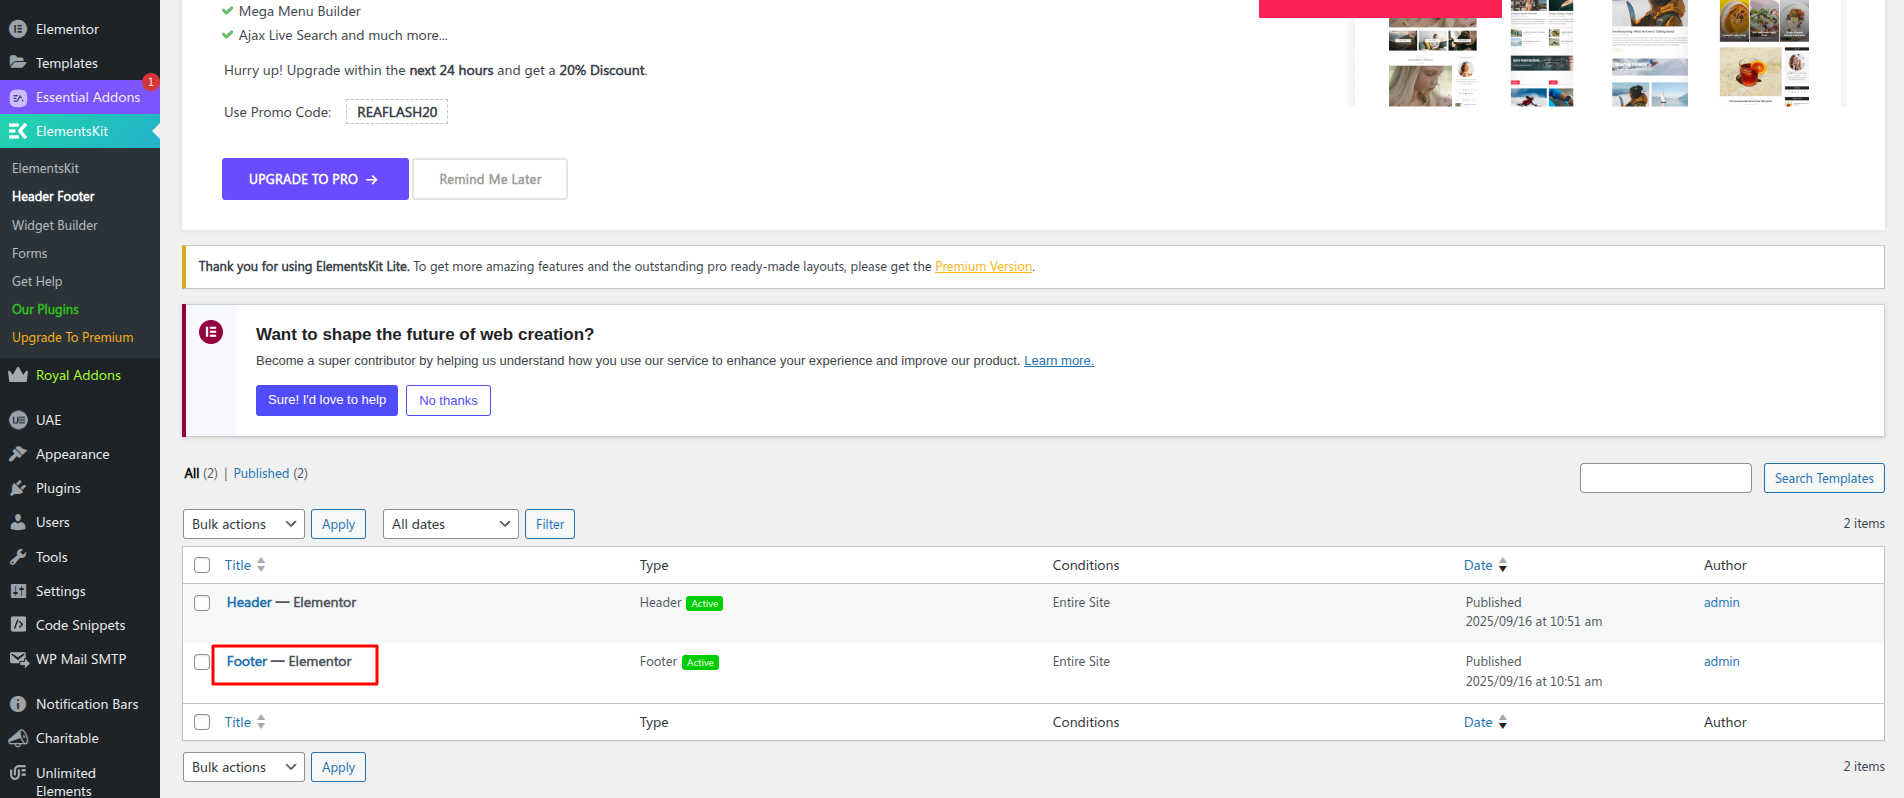Open the bottom Bulk actions dropdown
The image size is (1904, 798).
click(244, 767)
